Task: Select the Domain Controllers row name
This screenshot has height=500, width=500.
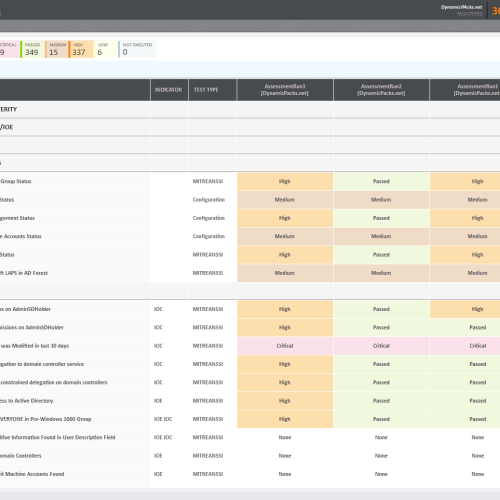Action: 21,456
